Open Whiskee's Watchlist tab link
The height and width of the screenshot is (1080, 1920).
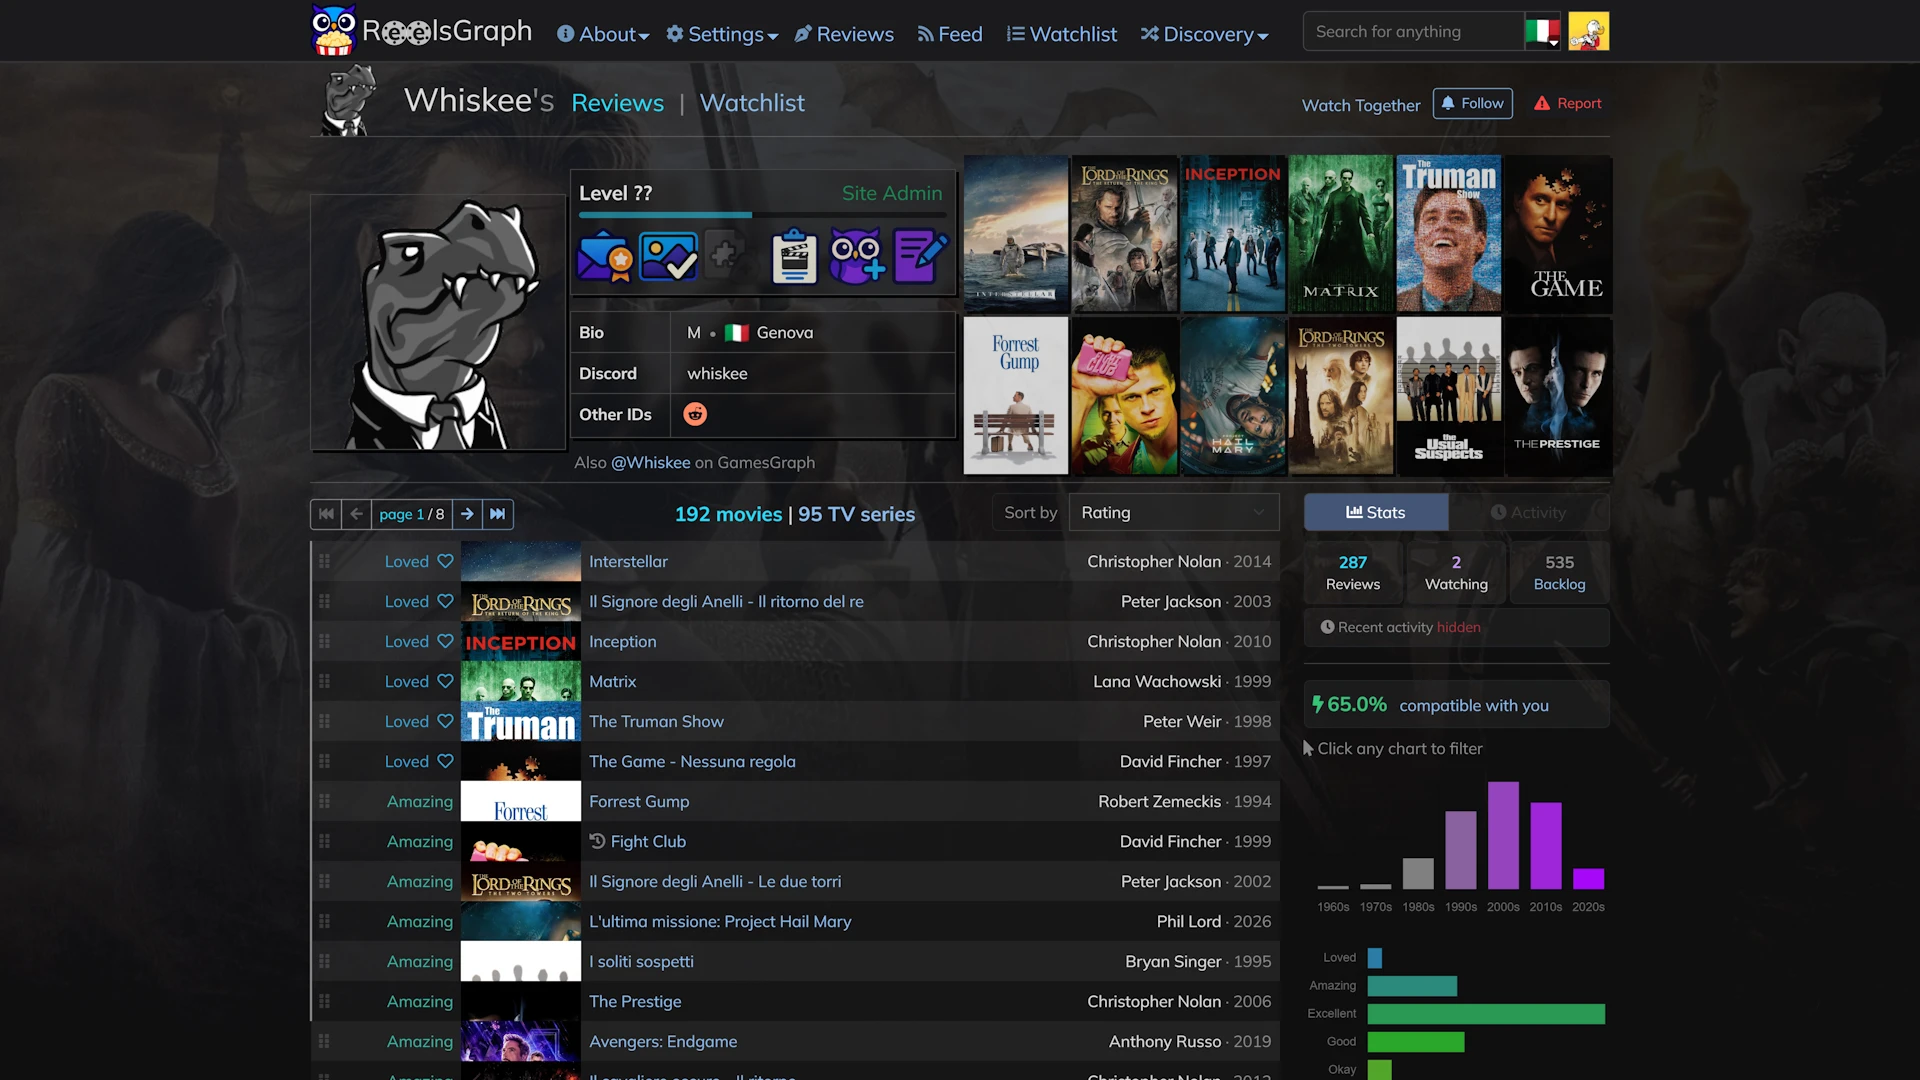[x=752, y=103]
